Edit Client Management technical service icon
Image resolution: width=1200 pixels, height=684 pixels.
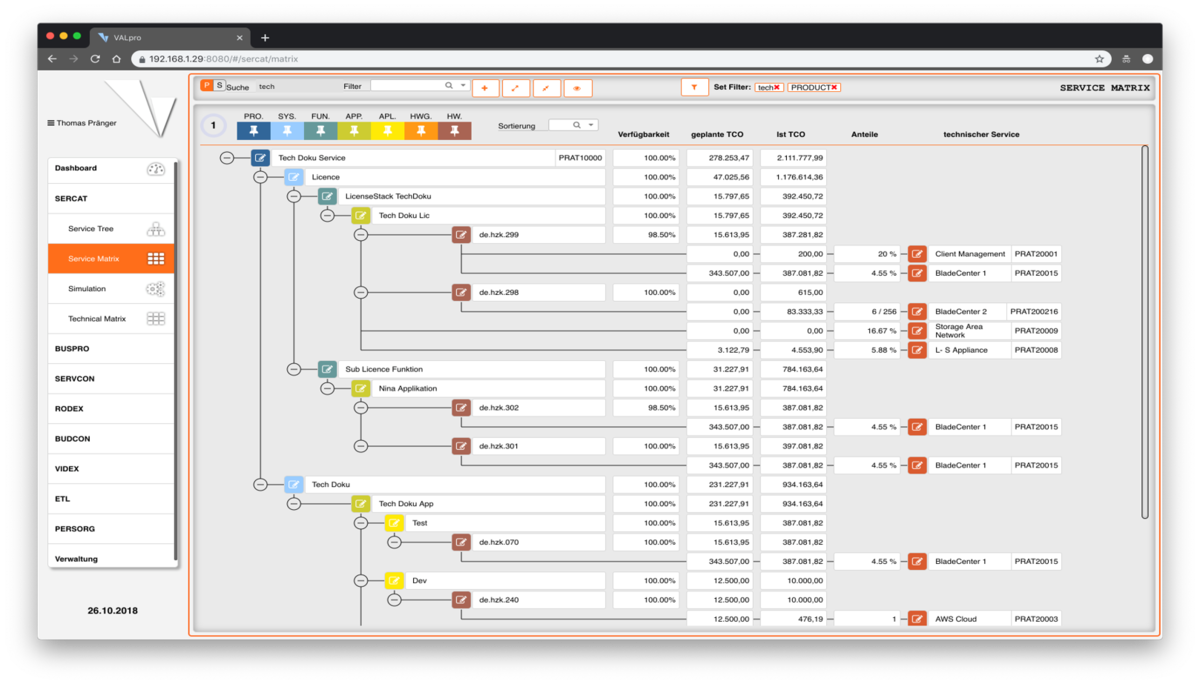[917, 254]
